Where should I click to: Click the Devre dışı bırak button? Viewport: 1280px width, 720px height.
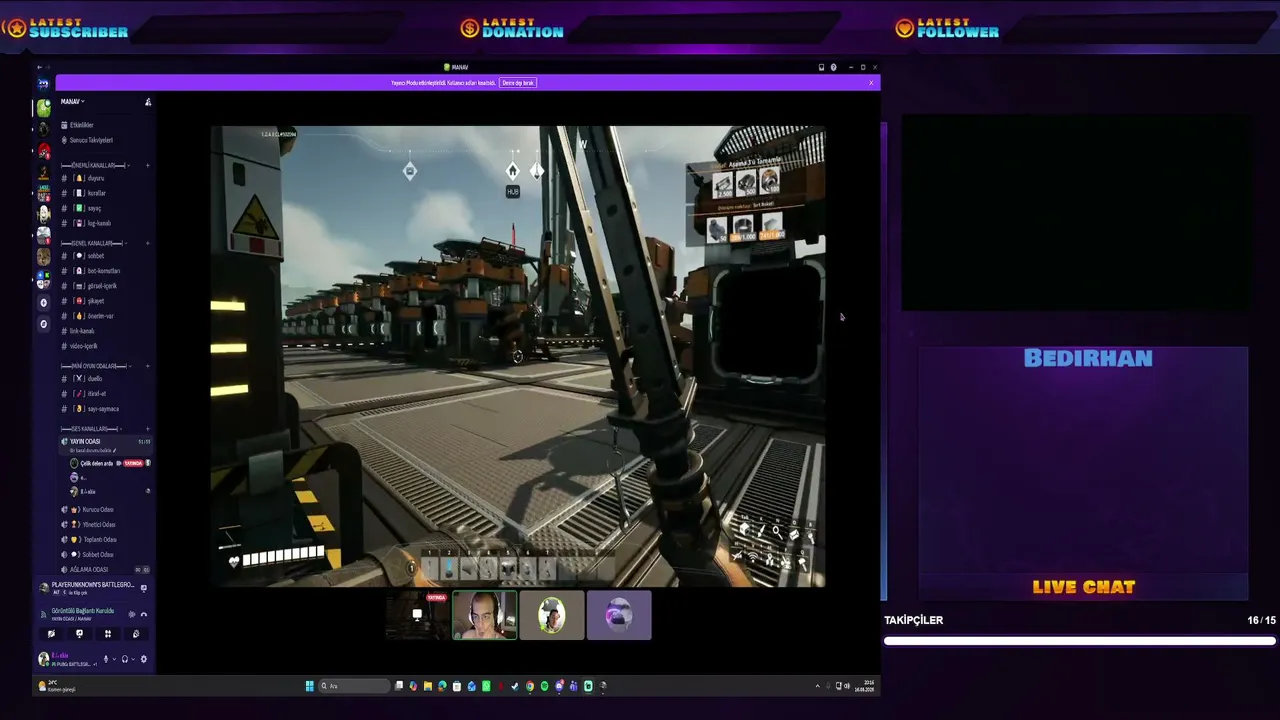coord(518,83)
